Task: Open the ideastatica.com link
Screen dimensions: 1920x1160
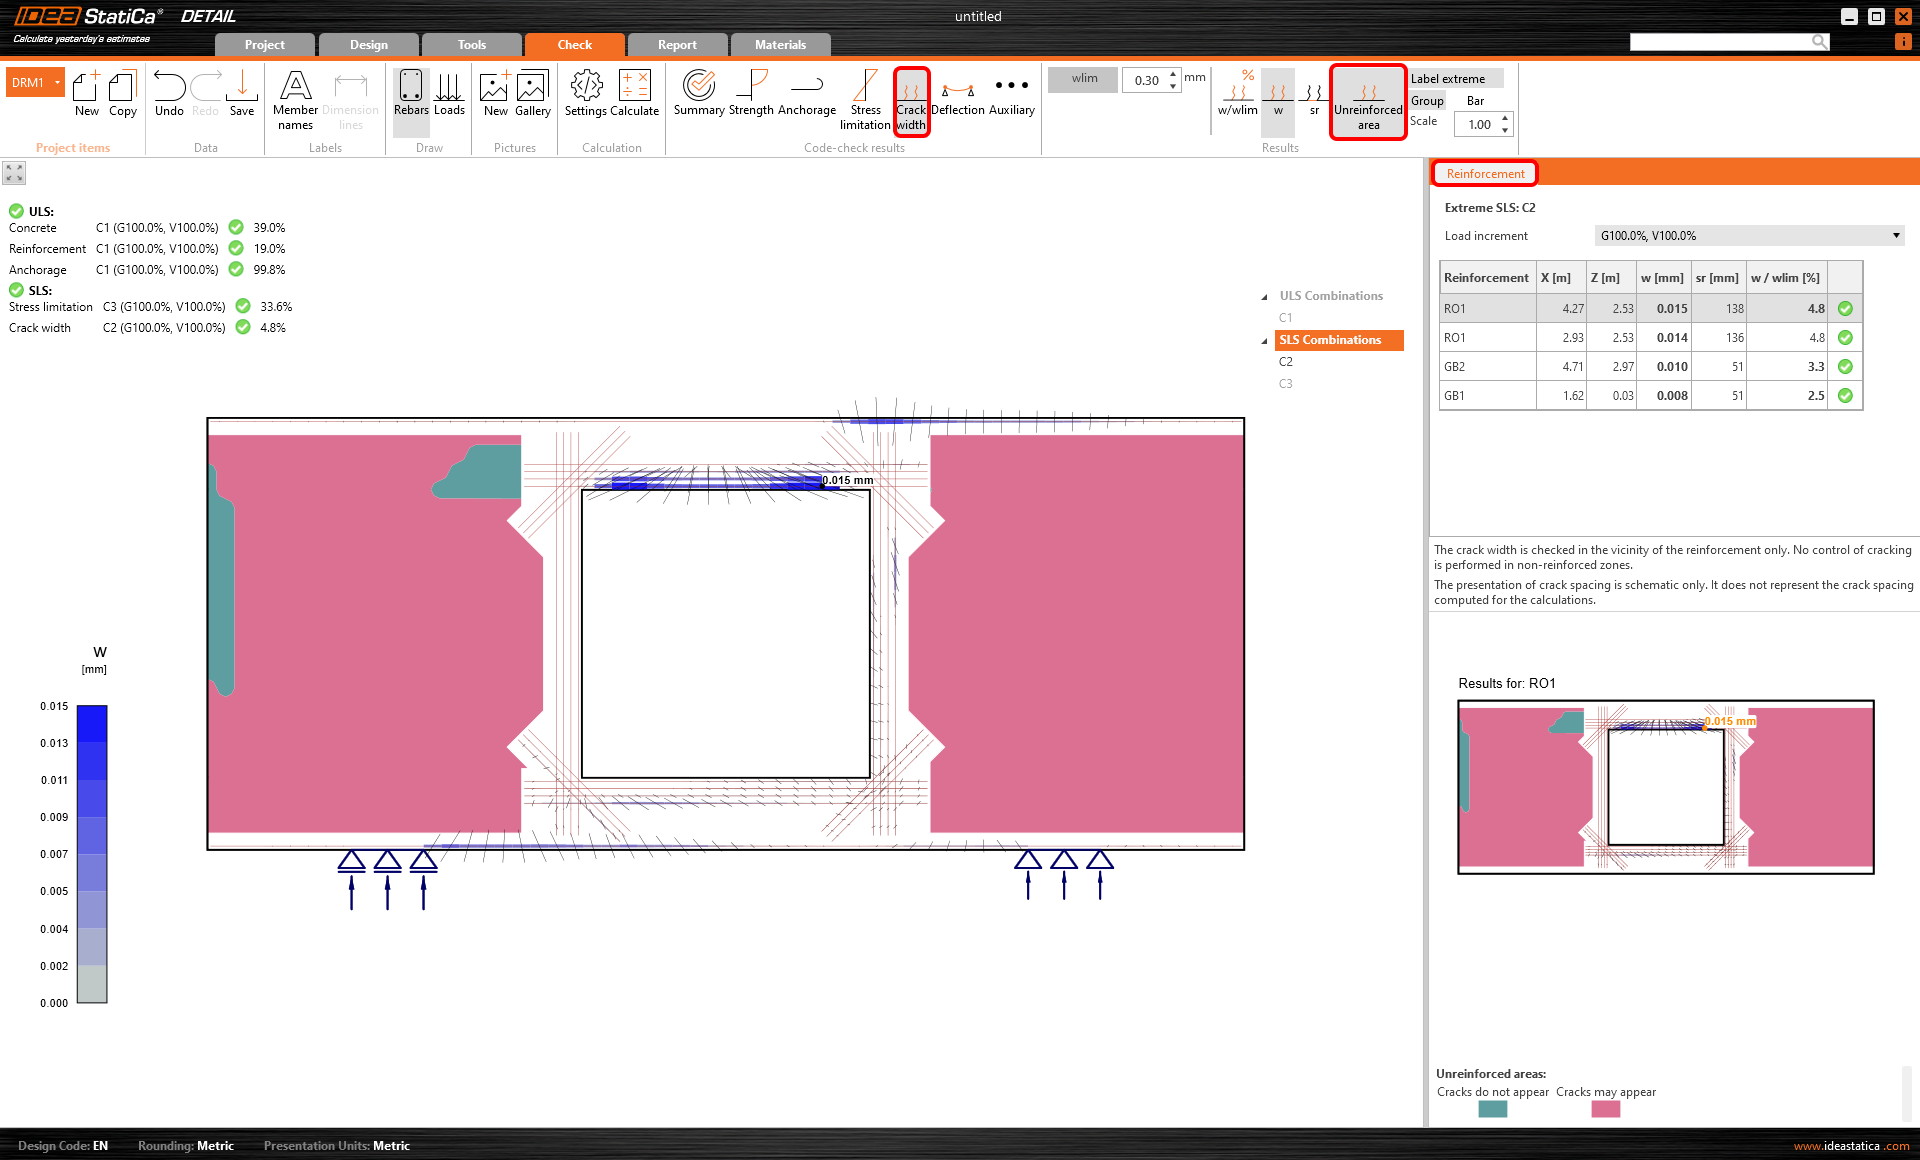Action: (1851, 1146)
